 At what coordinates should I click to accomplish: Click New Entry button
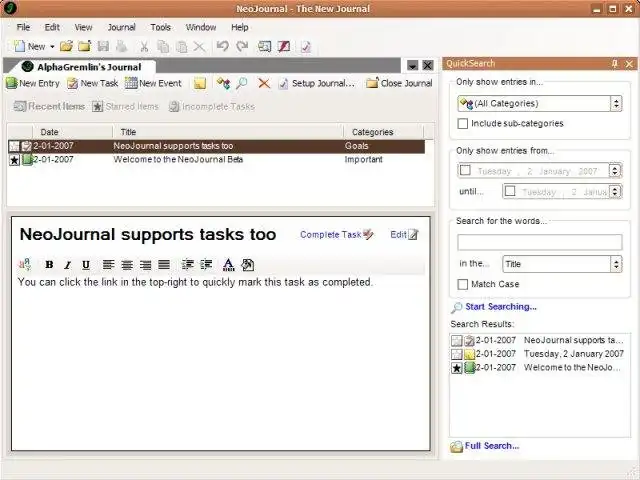pos(33,83)
